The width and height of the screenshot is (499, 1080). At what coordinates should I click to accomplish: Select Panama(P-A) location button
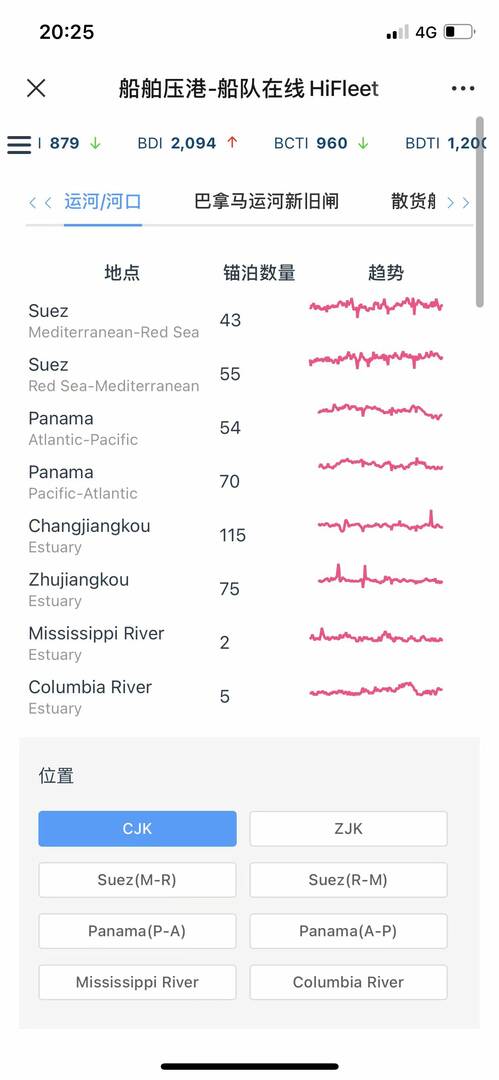point(137,931)
